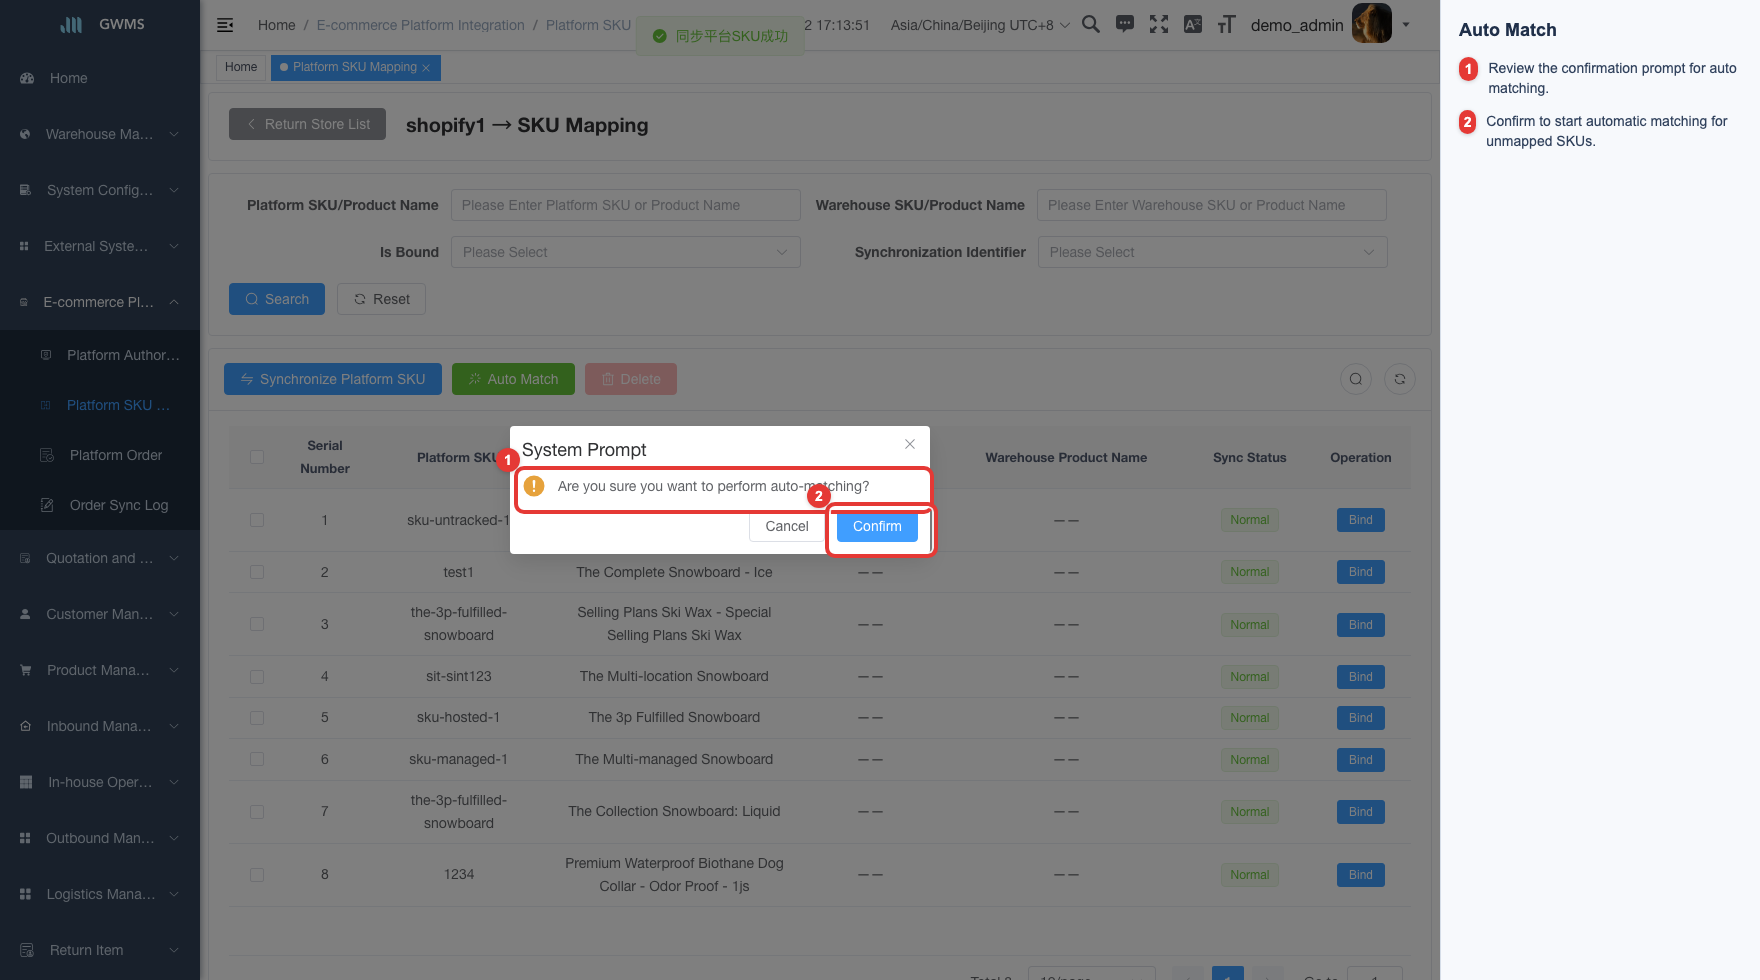The image size is (1760, 980).
Task: Focus Warehouse SKU/Product Name input
Action: point(1212,205)
